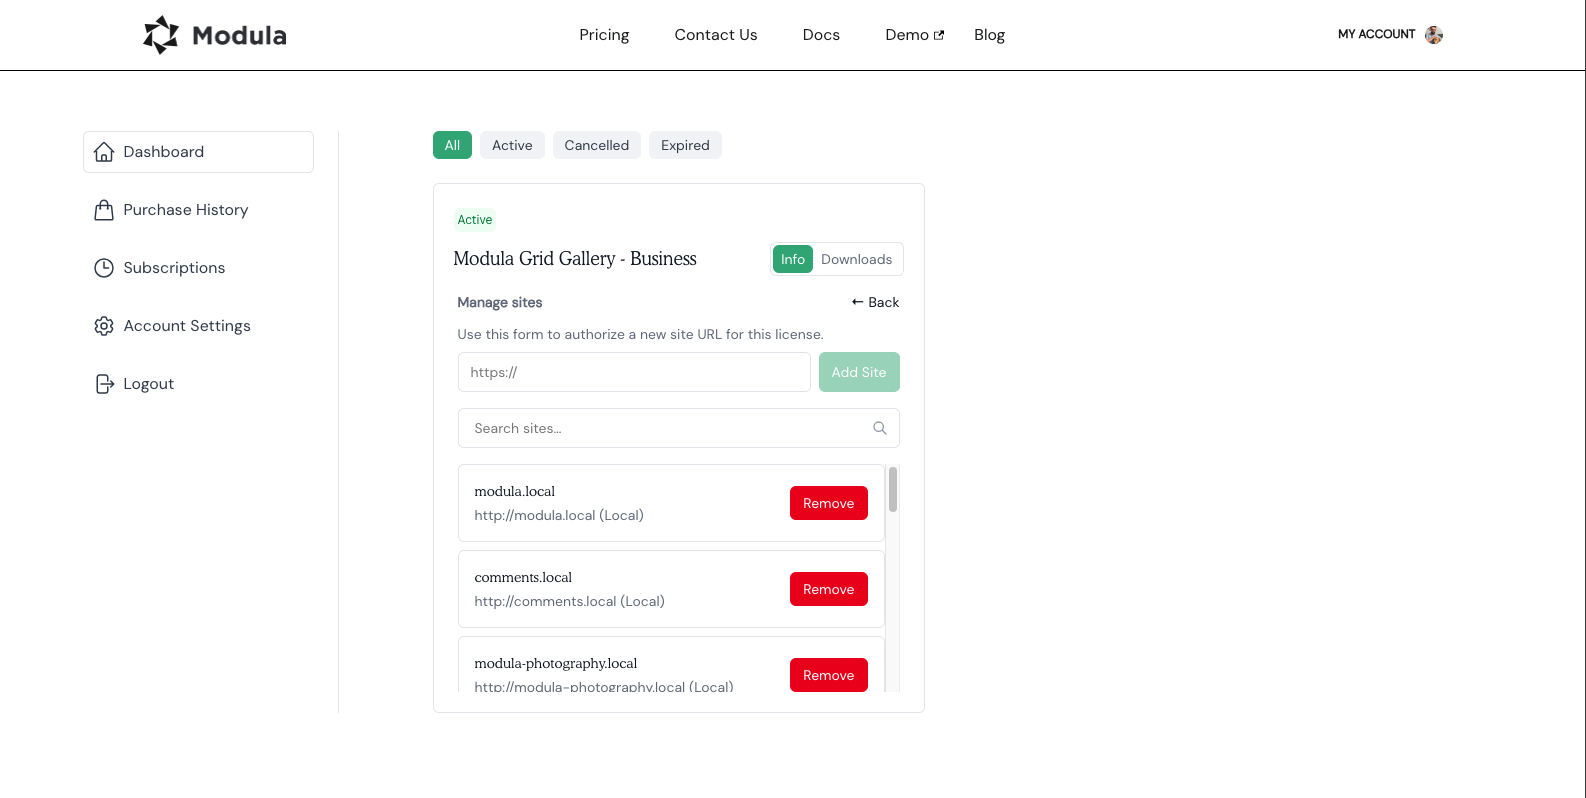Click the Logout exit icon

tap(104, 384)
